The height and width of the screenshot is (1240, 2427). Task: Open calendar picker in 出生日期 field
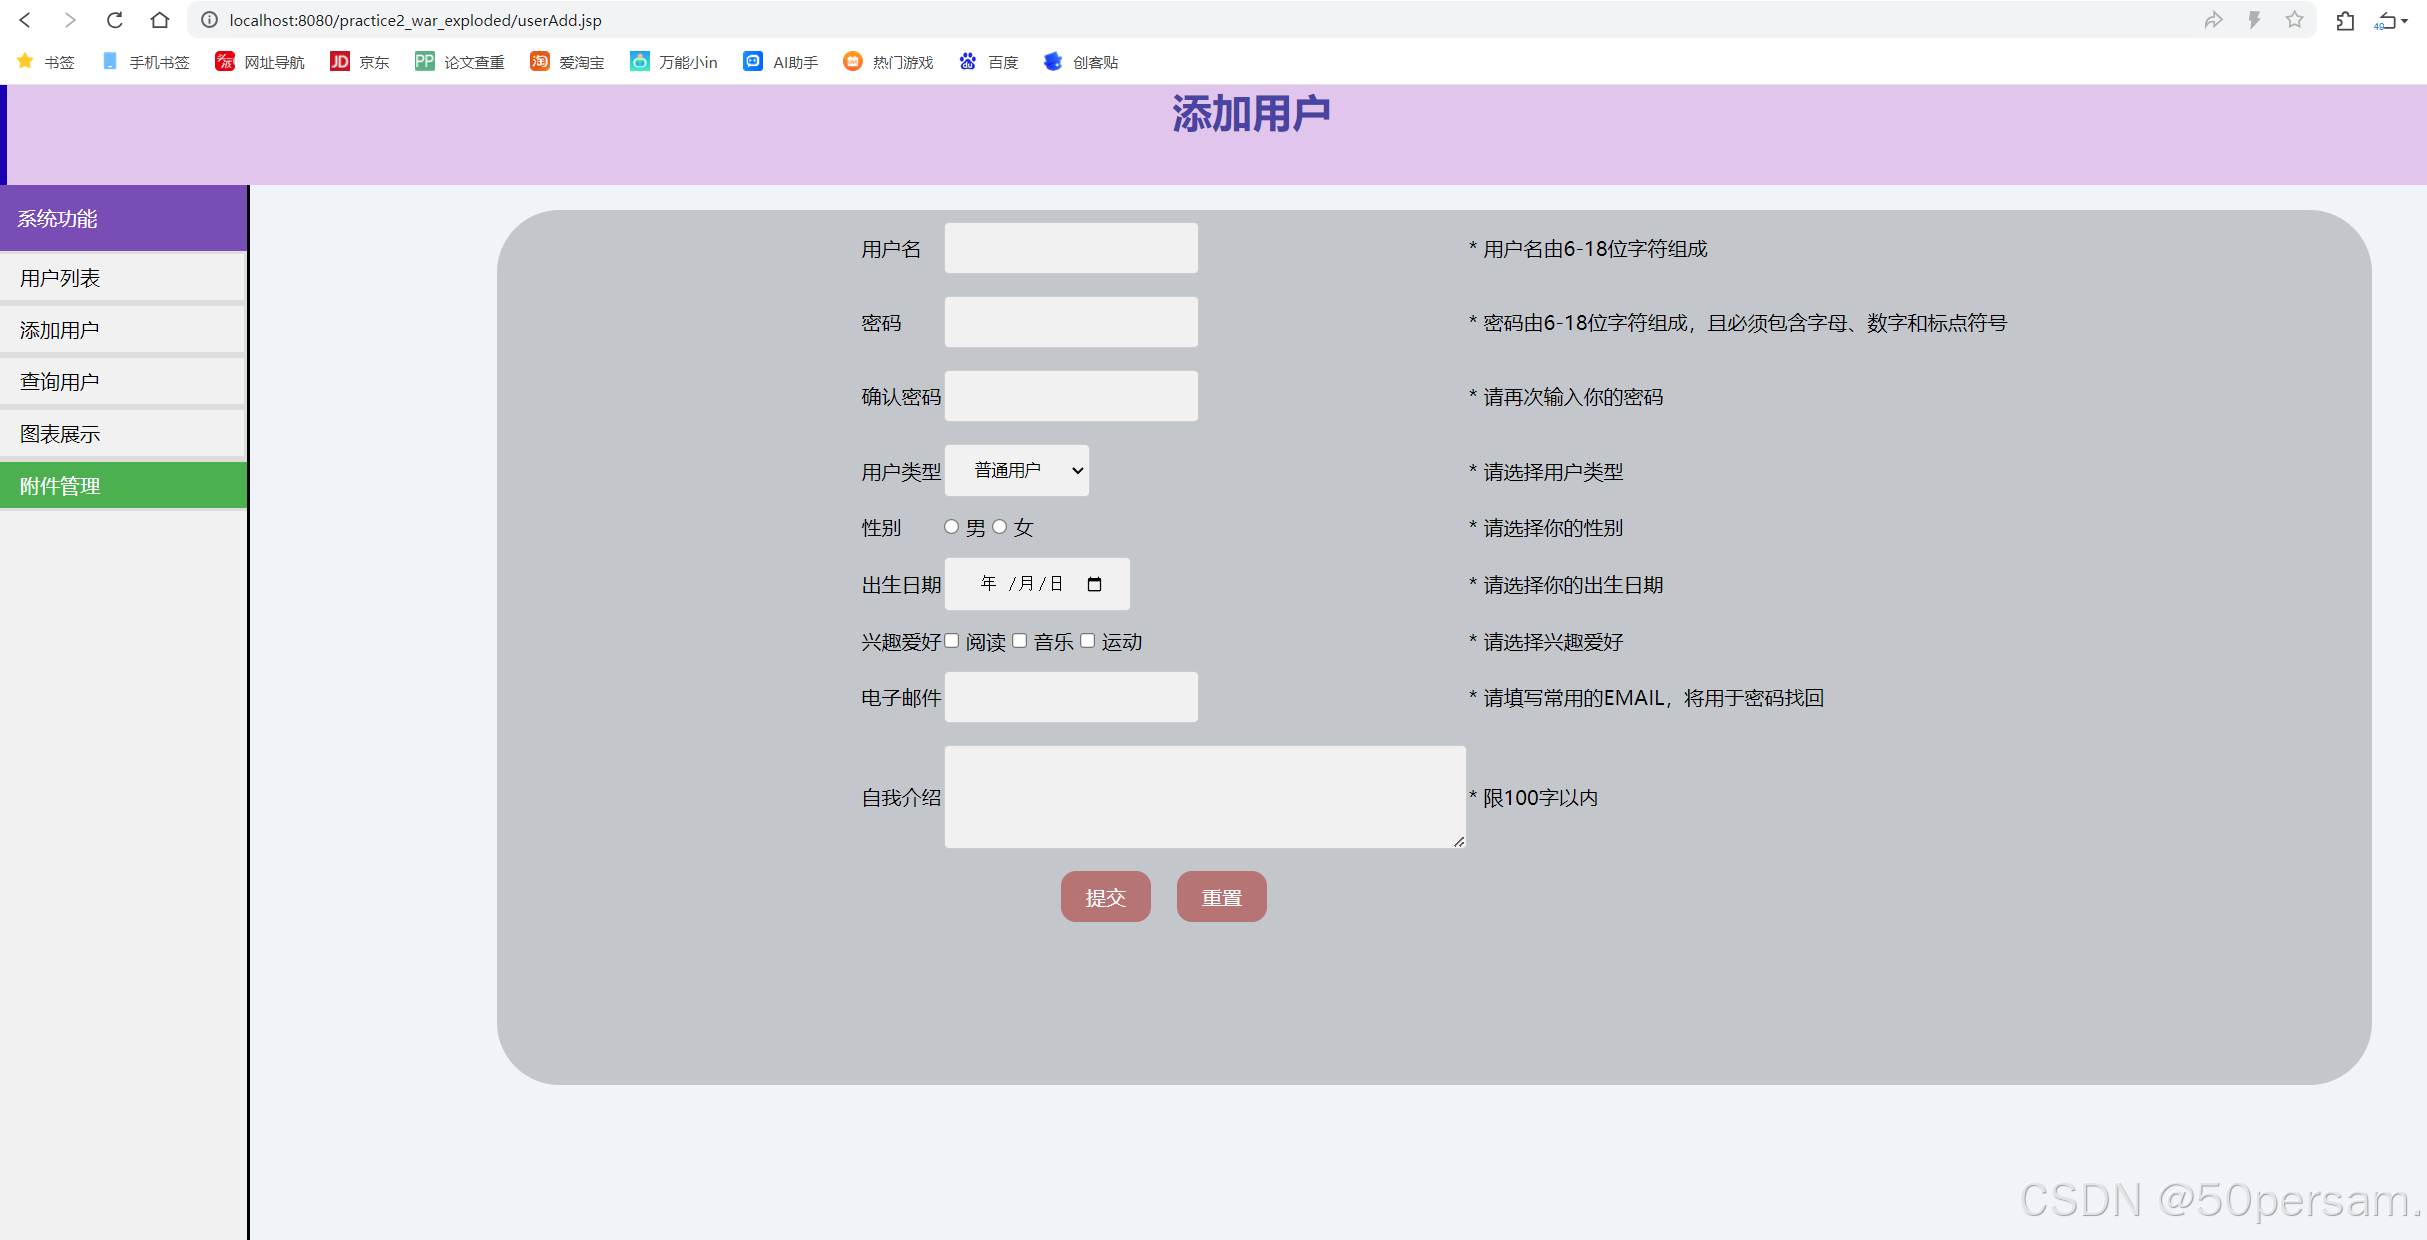[1094, 584]
